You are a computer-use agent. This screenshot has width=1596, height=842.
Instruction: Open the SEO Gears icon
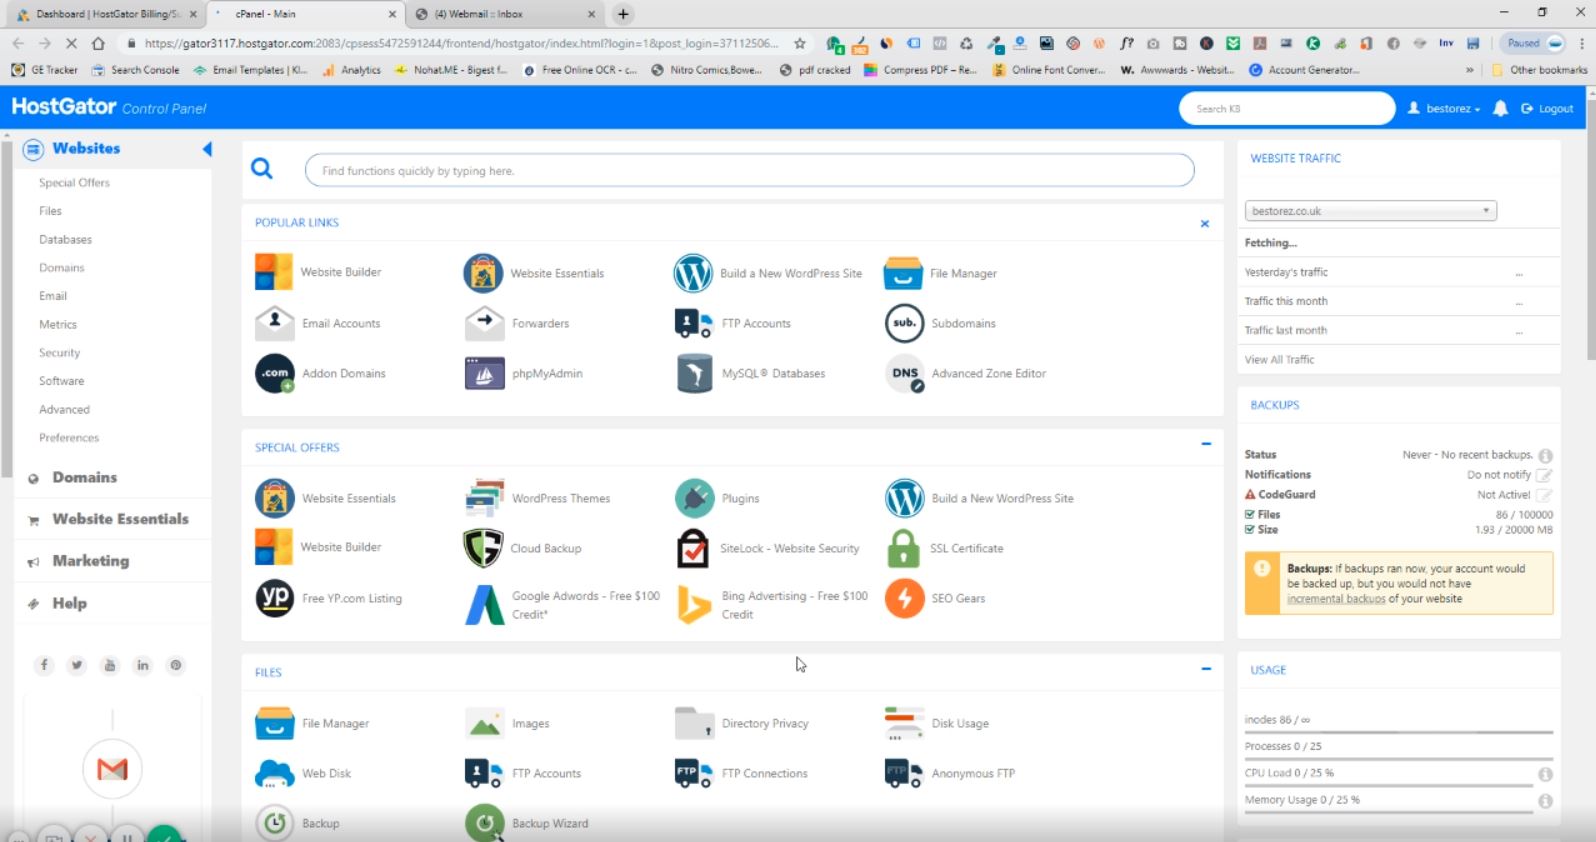click(904, 598)
